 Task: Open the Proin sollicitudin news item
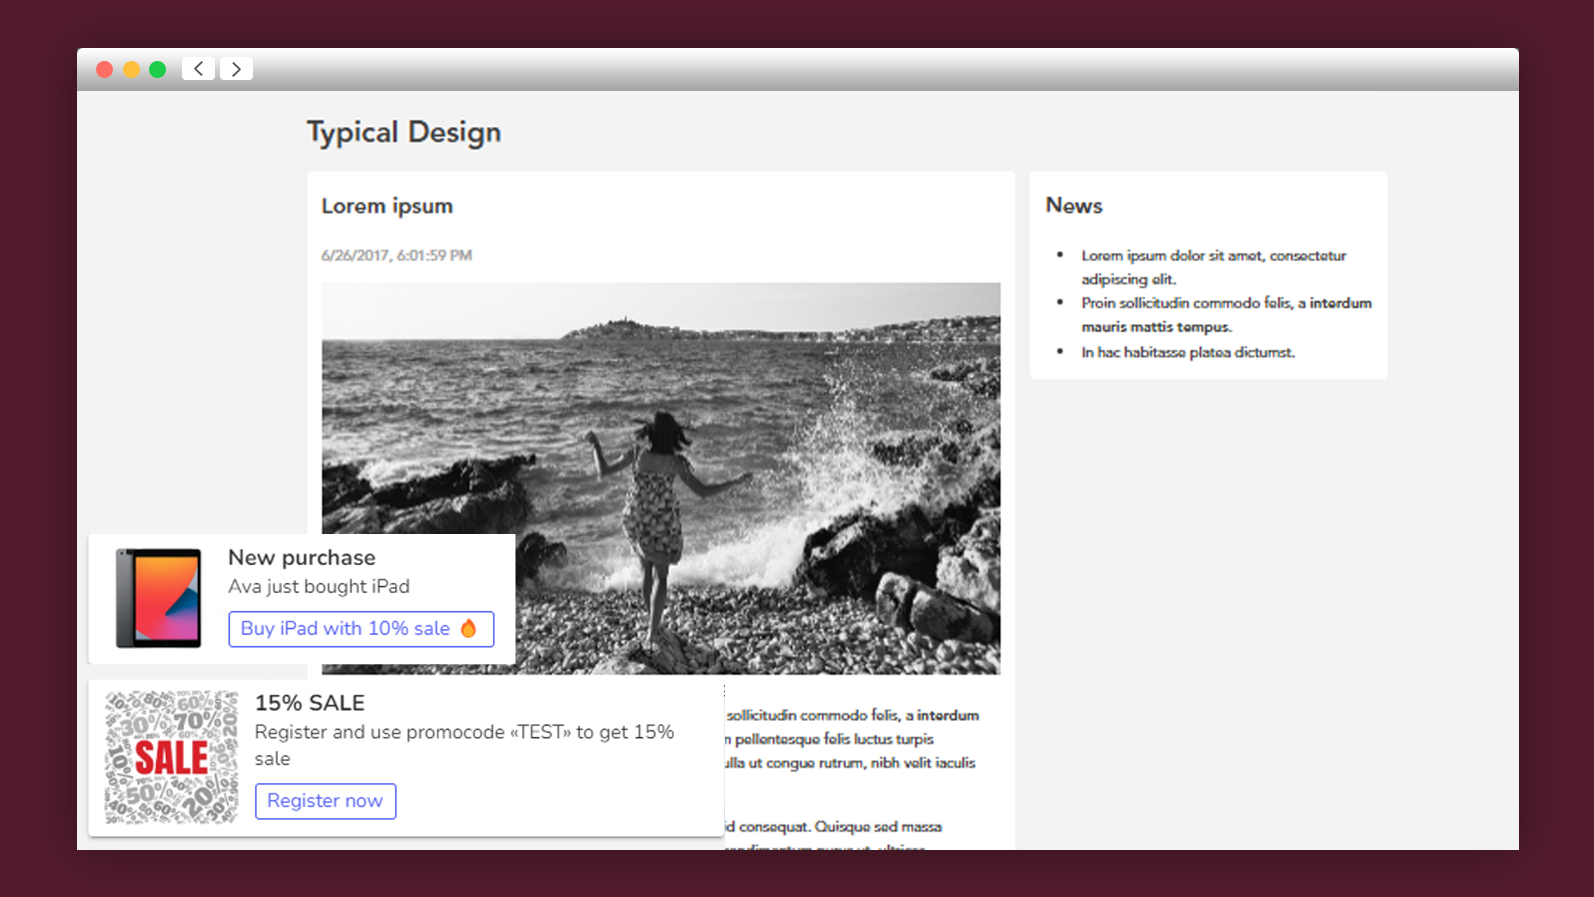(1225, 314)
